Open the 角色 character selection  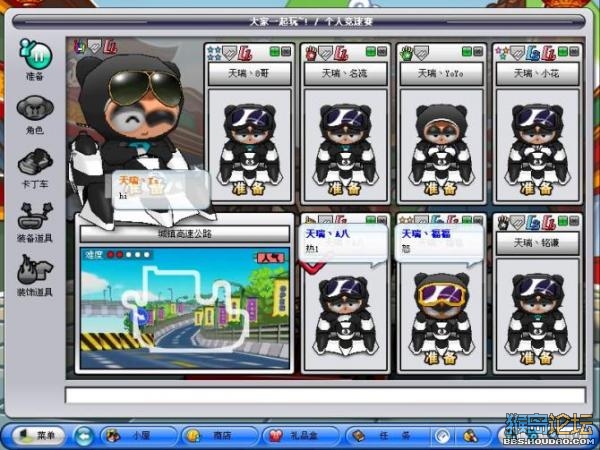(35, 114)
